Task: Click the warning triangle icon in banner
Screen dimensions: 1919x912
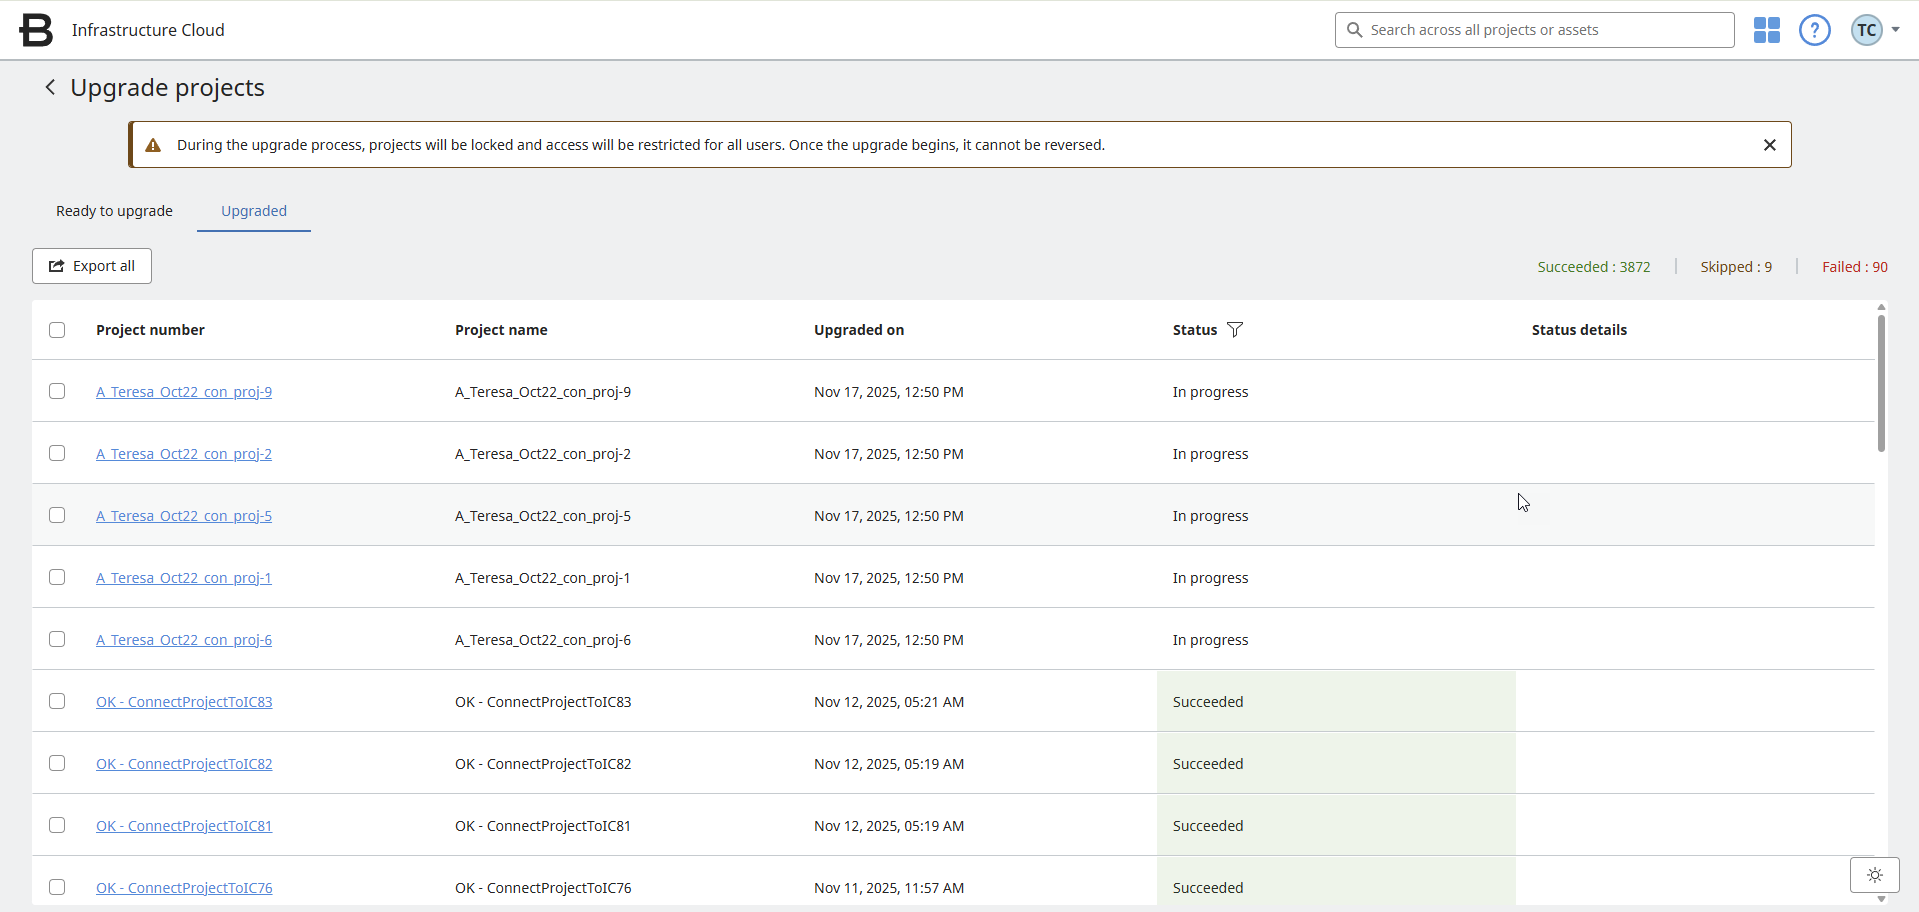Action: pyautogui.click(x=153, y=146)
